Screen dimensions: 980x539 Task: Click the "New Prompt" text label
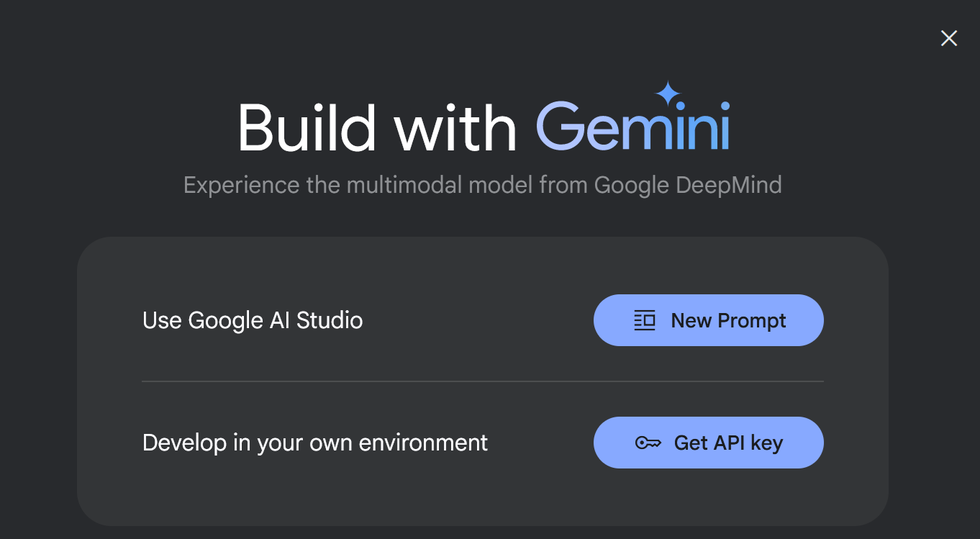click(x=728, y=321)
